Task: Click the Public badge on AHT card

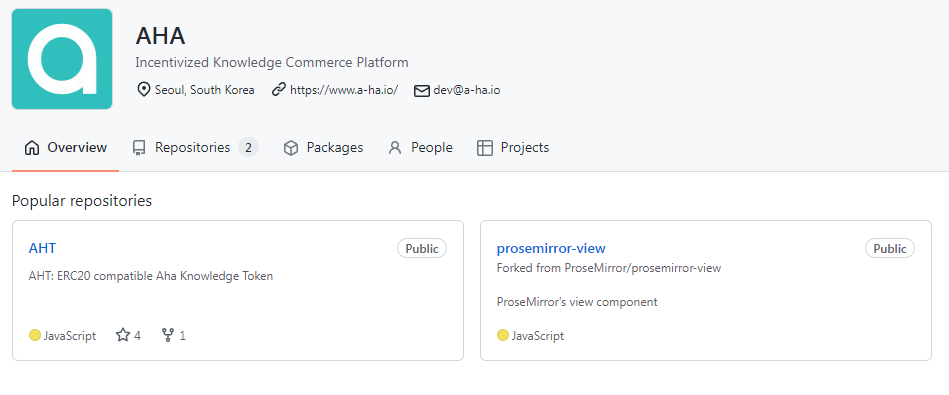Action: (x=422, y=249)
